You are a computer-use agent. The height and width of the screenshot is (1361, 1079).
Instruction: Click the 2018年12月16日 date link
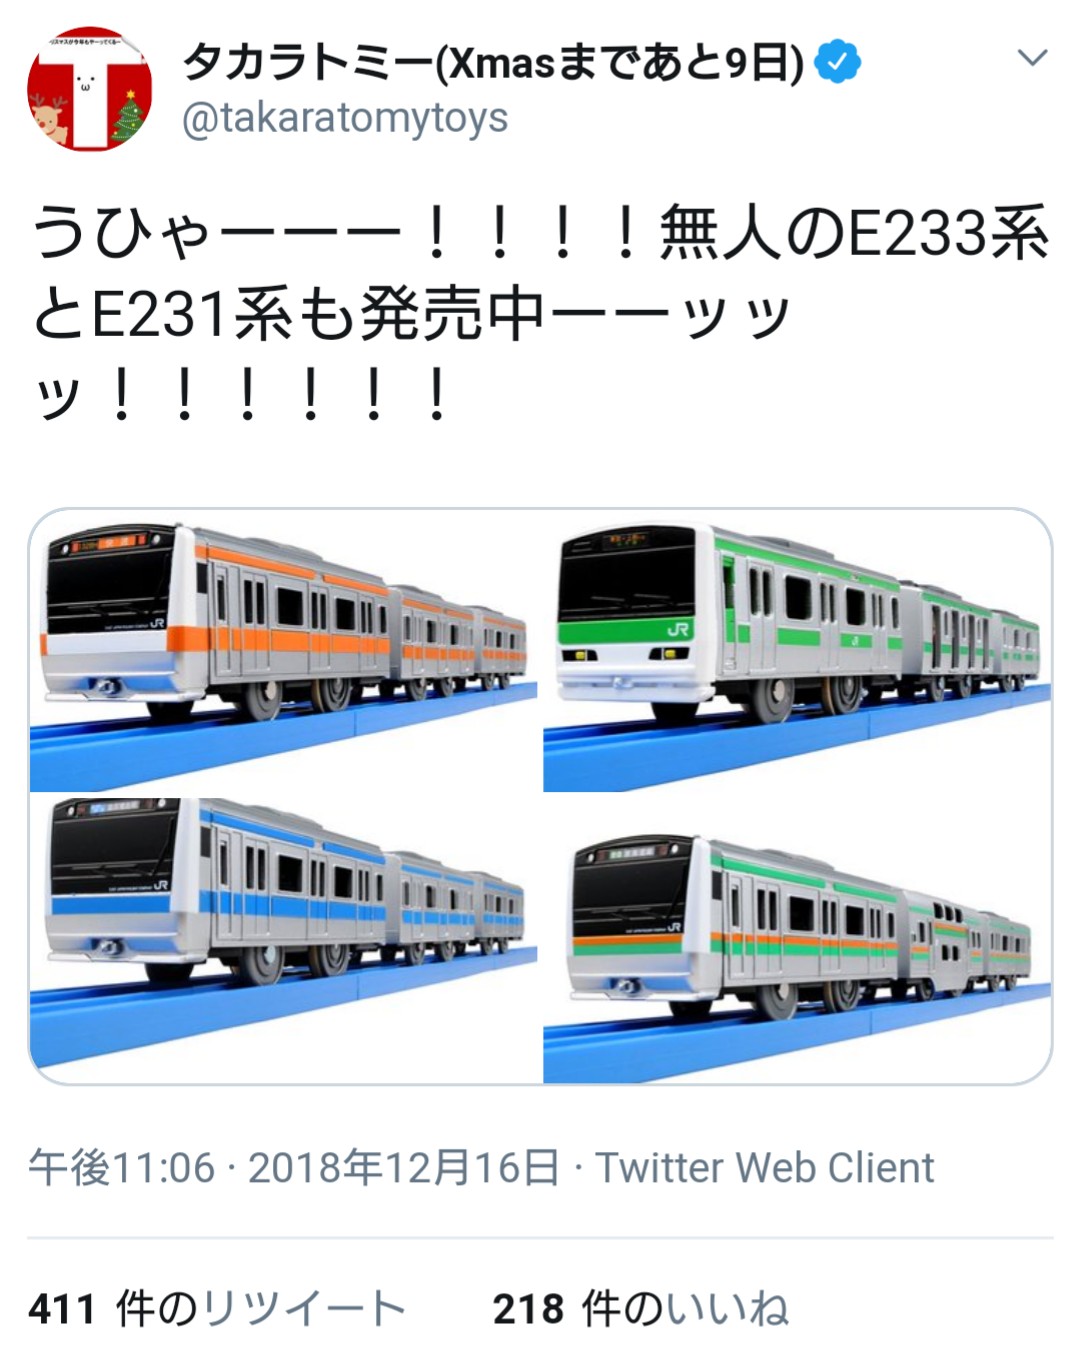404,1168
